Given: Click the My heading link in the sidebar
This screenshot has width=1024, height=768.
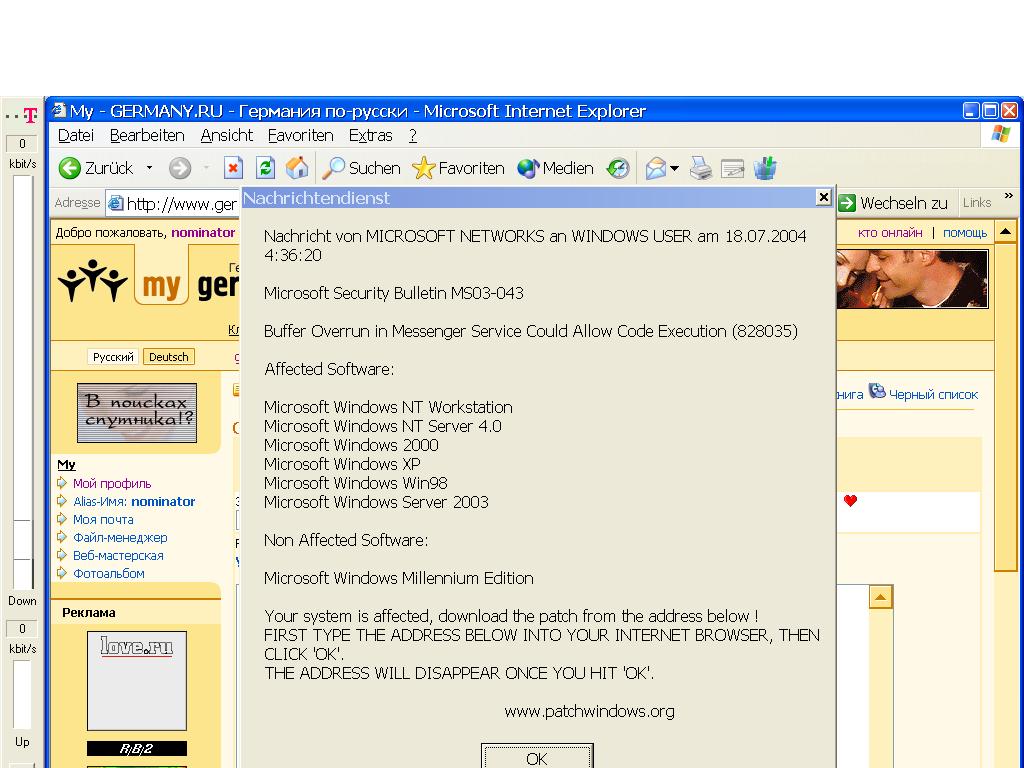Looking at the screenshot, I should 67,464.
